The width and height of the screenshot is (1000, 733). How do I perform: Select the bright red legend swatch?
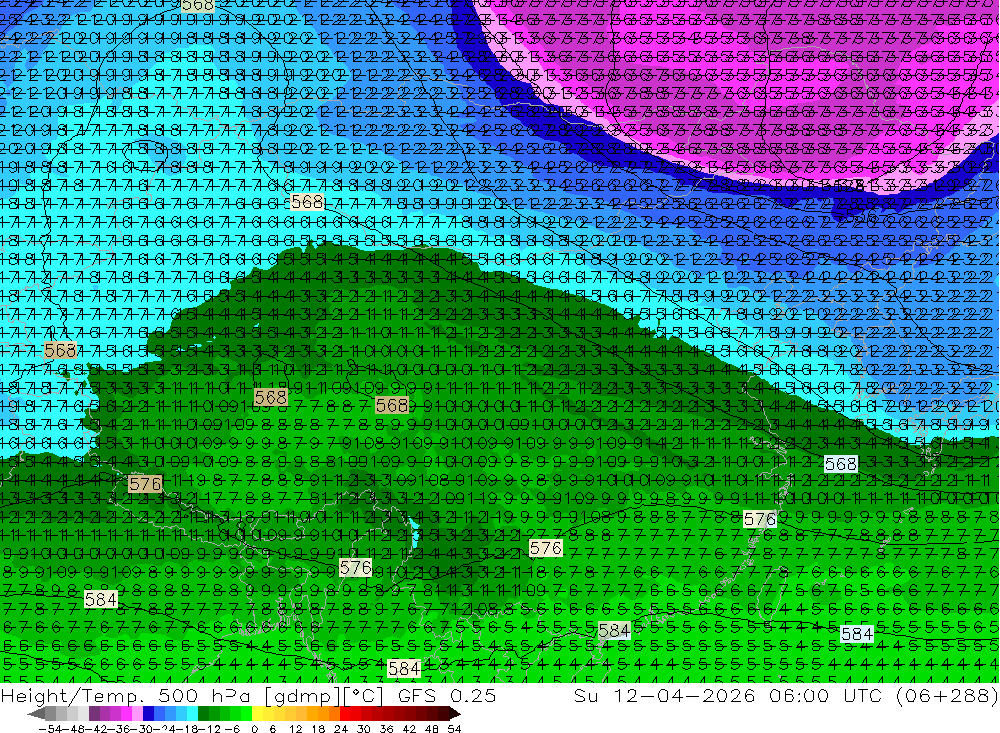coord(345,714)
